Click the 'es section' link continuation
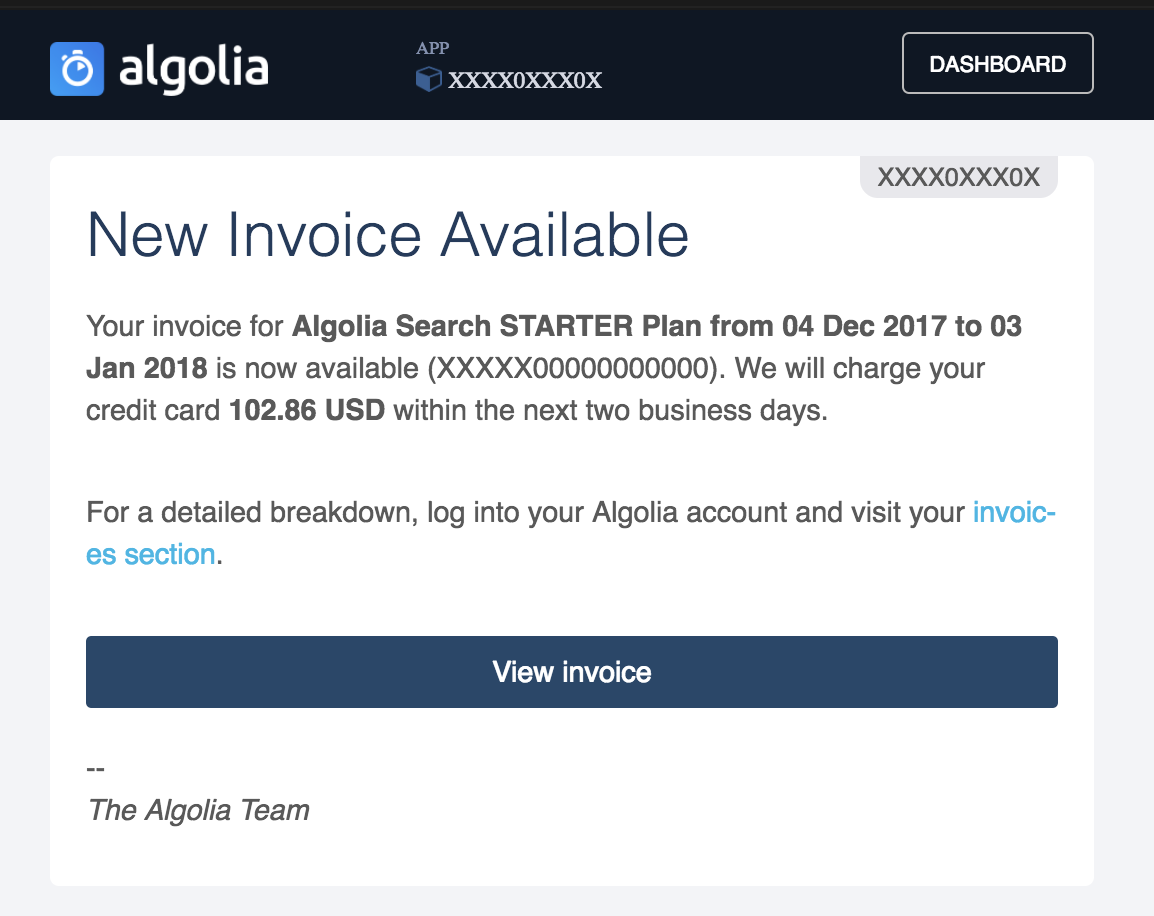The height and width of the screenshot is (916, 1154). click(151, 555)
